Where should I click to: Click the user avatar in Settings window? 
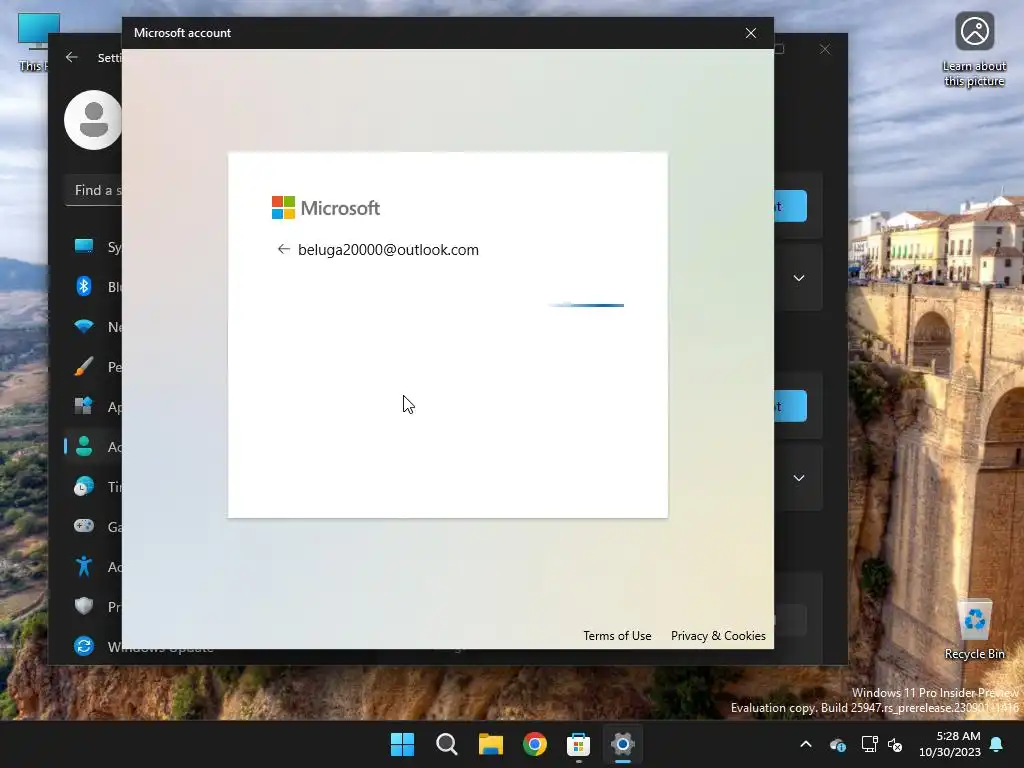[x=93, y=120]
